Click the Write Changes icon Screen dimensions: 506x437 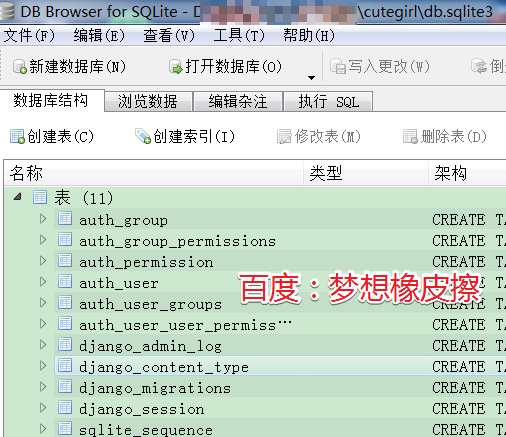pyautogui.click(x=338, y=66)
